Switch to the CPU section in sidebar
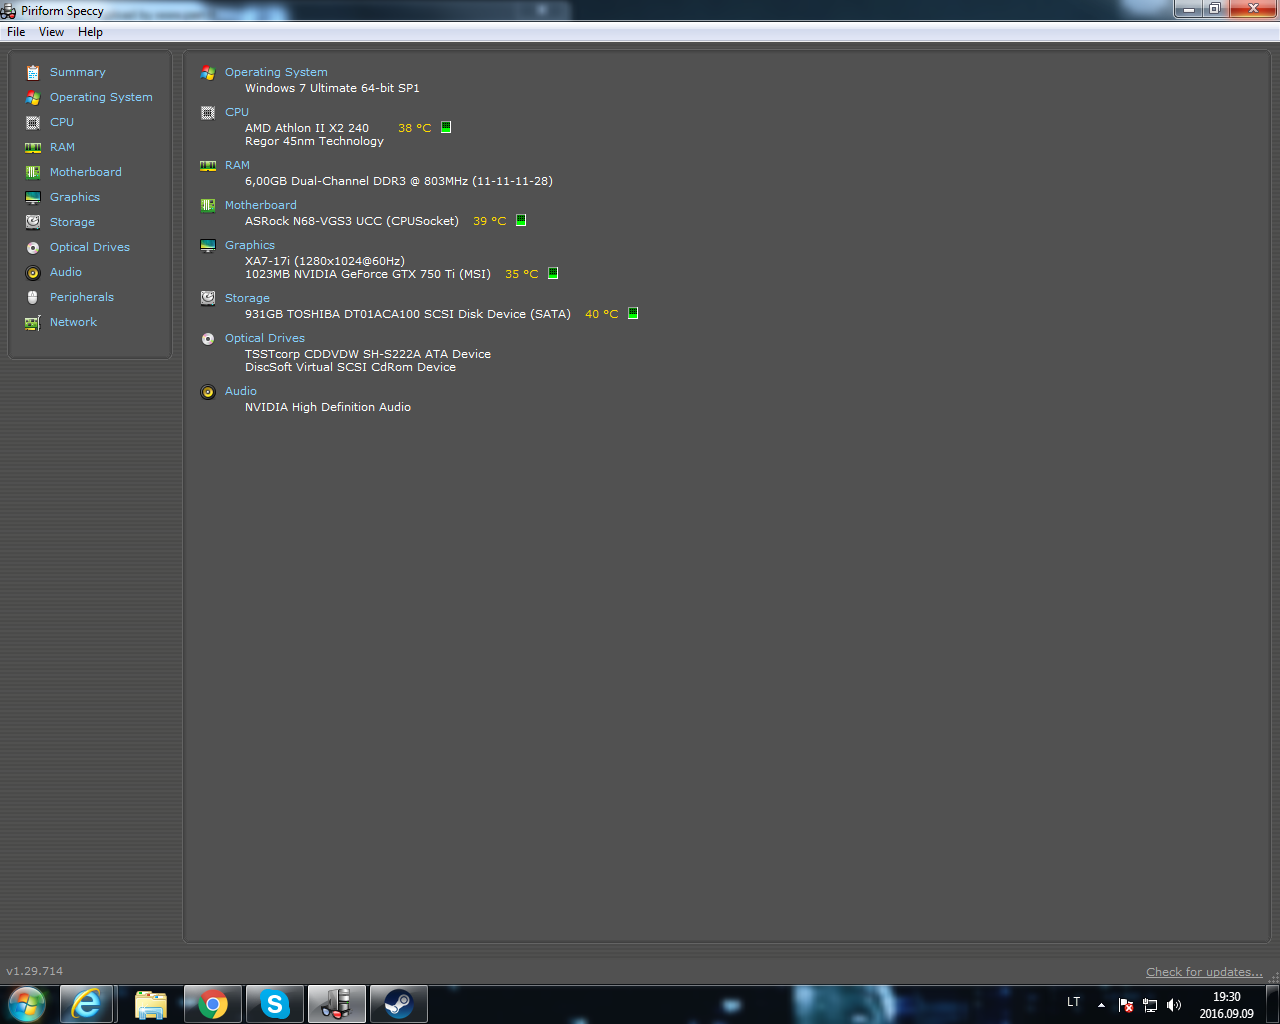Viewport: 1280px width, 1024px height. (x=62, y=122)
